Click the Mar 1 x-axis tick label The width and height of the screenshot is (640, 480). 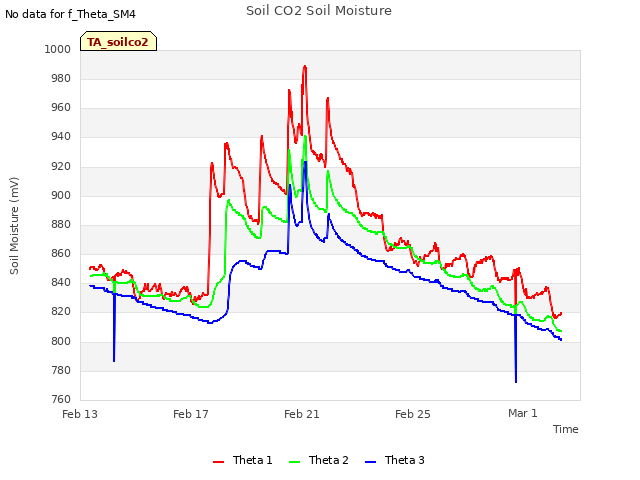pyautogui.click(x=523, y=413)
